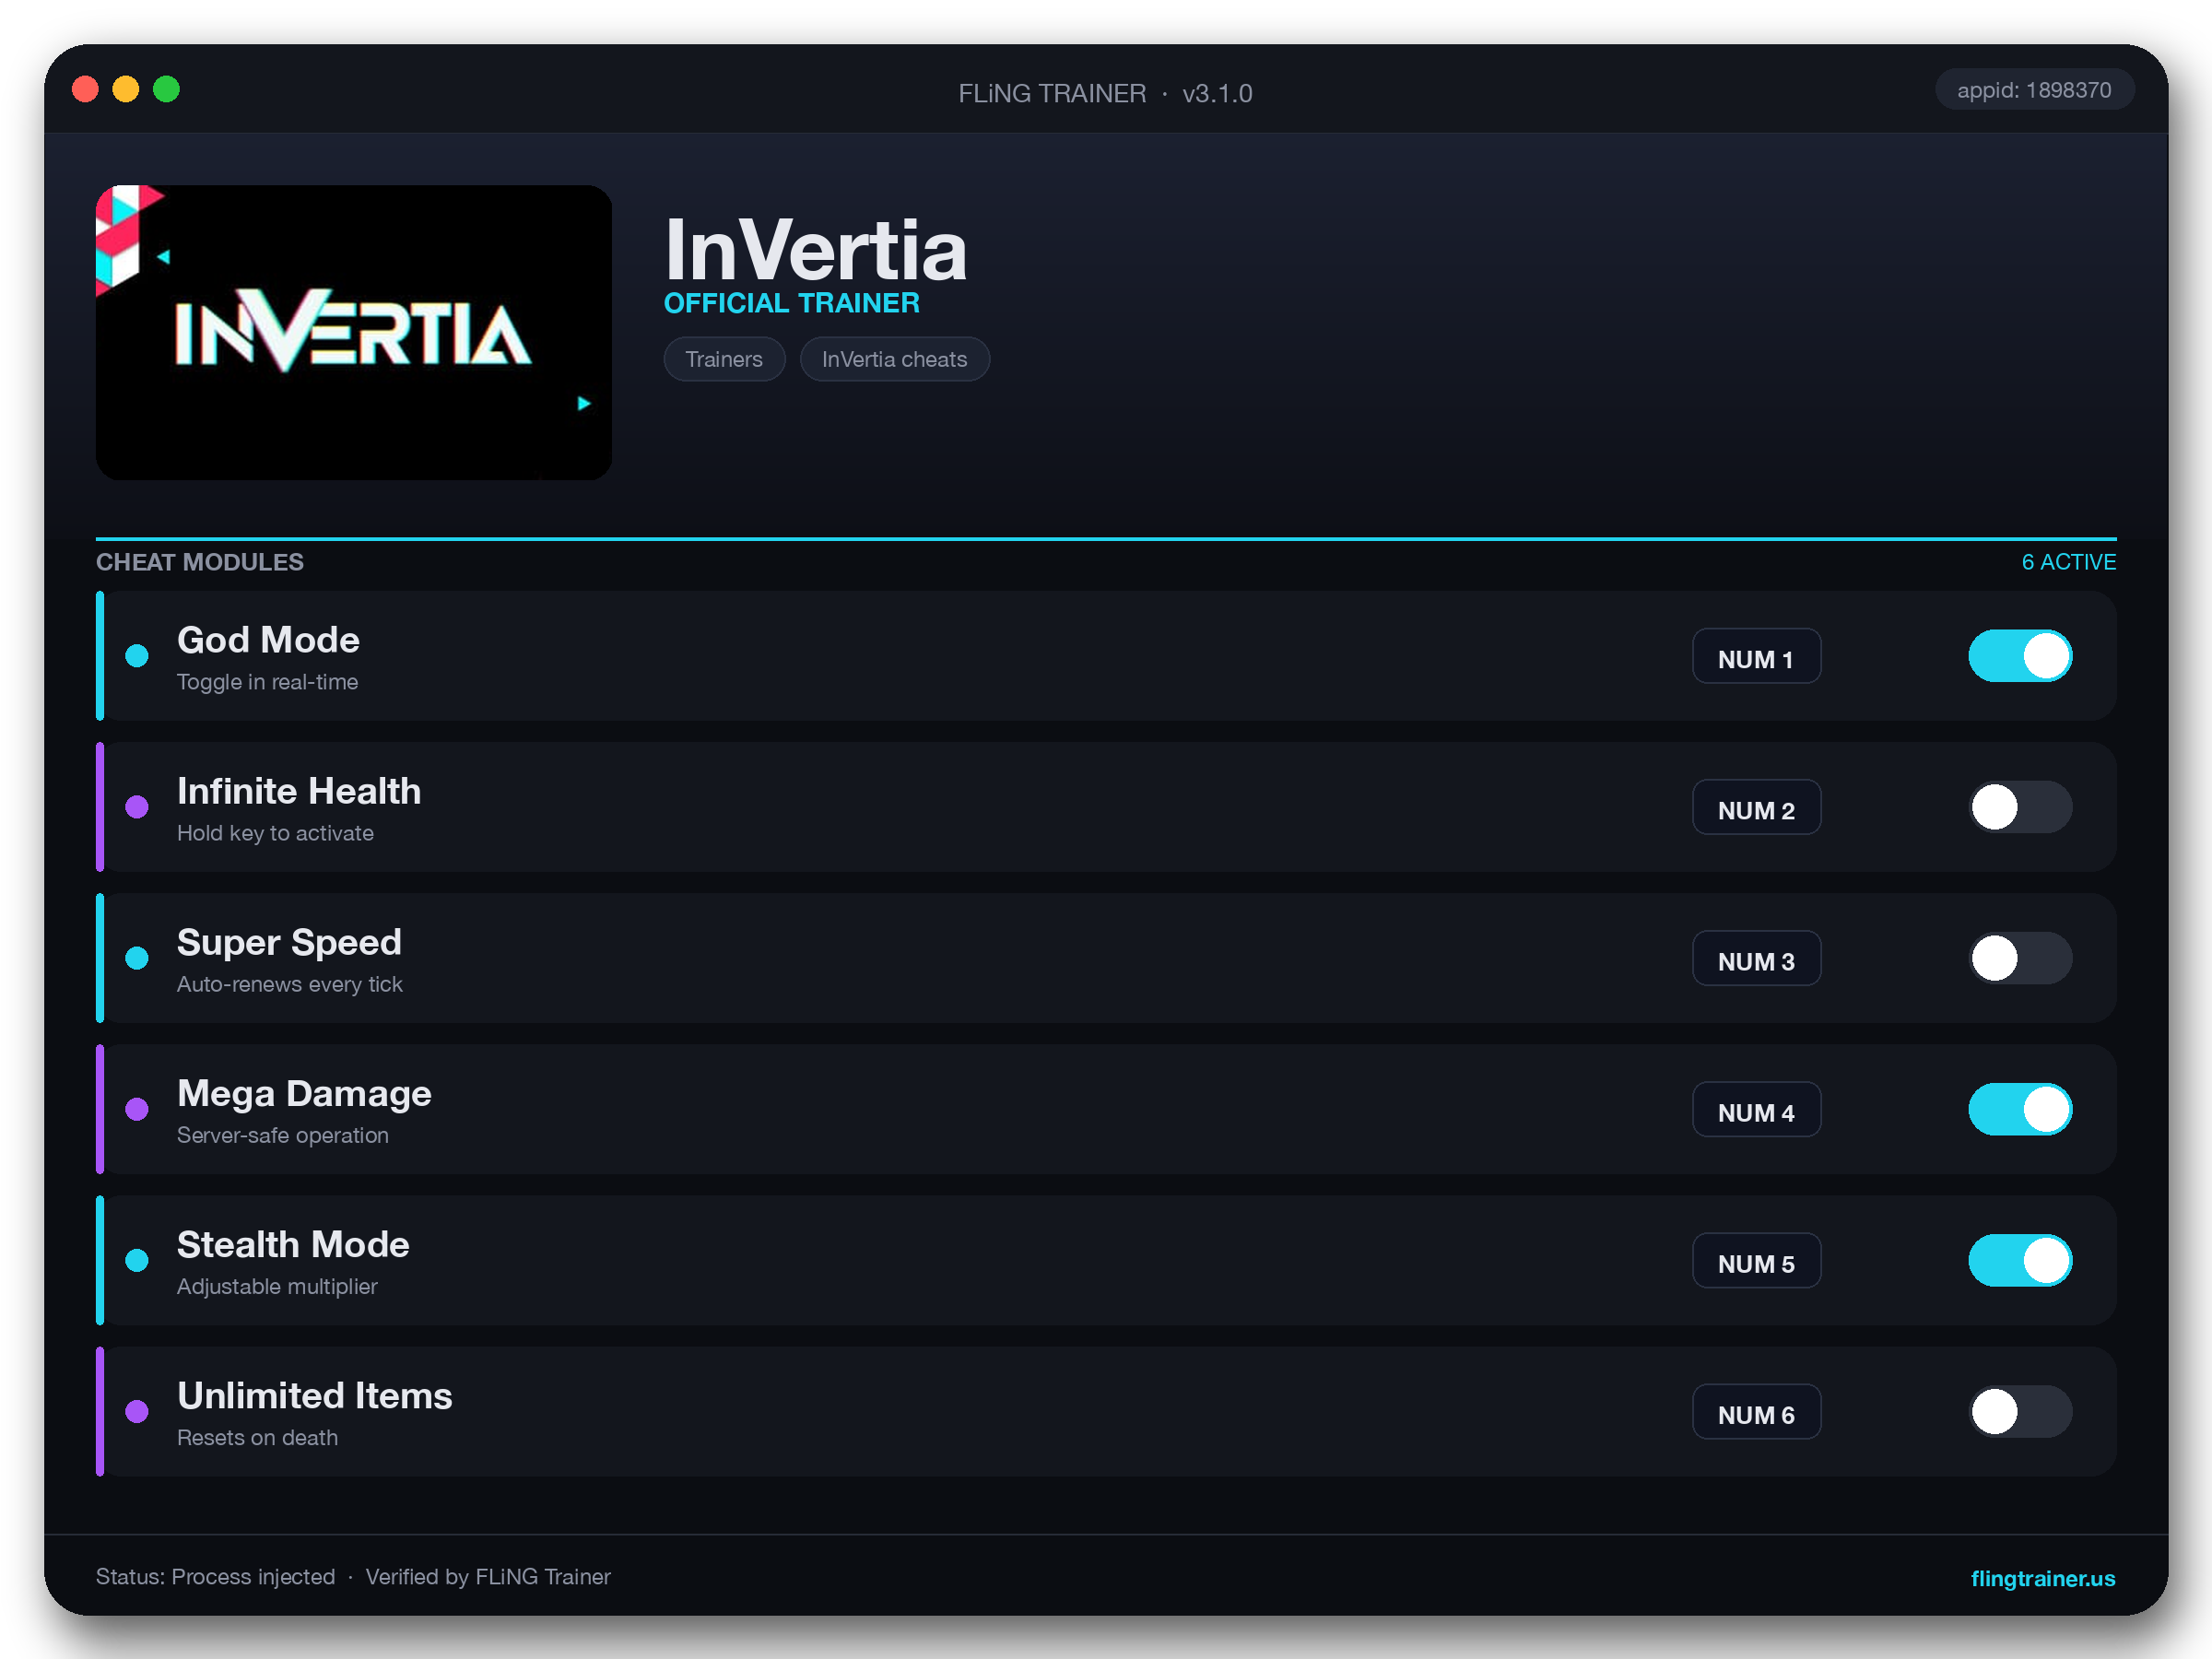The width and height of the screenshot is (2212, 1659).
Task: Click the cyan dot beside Super Speed
Action: 137,958
